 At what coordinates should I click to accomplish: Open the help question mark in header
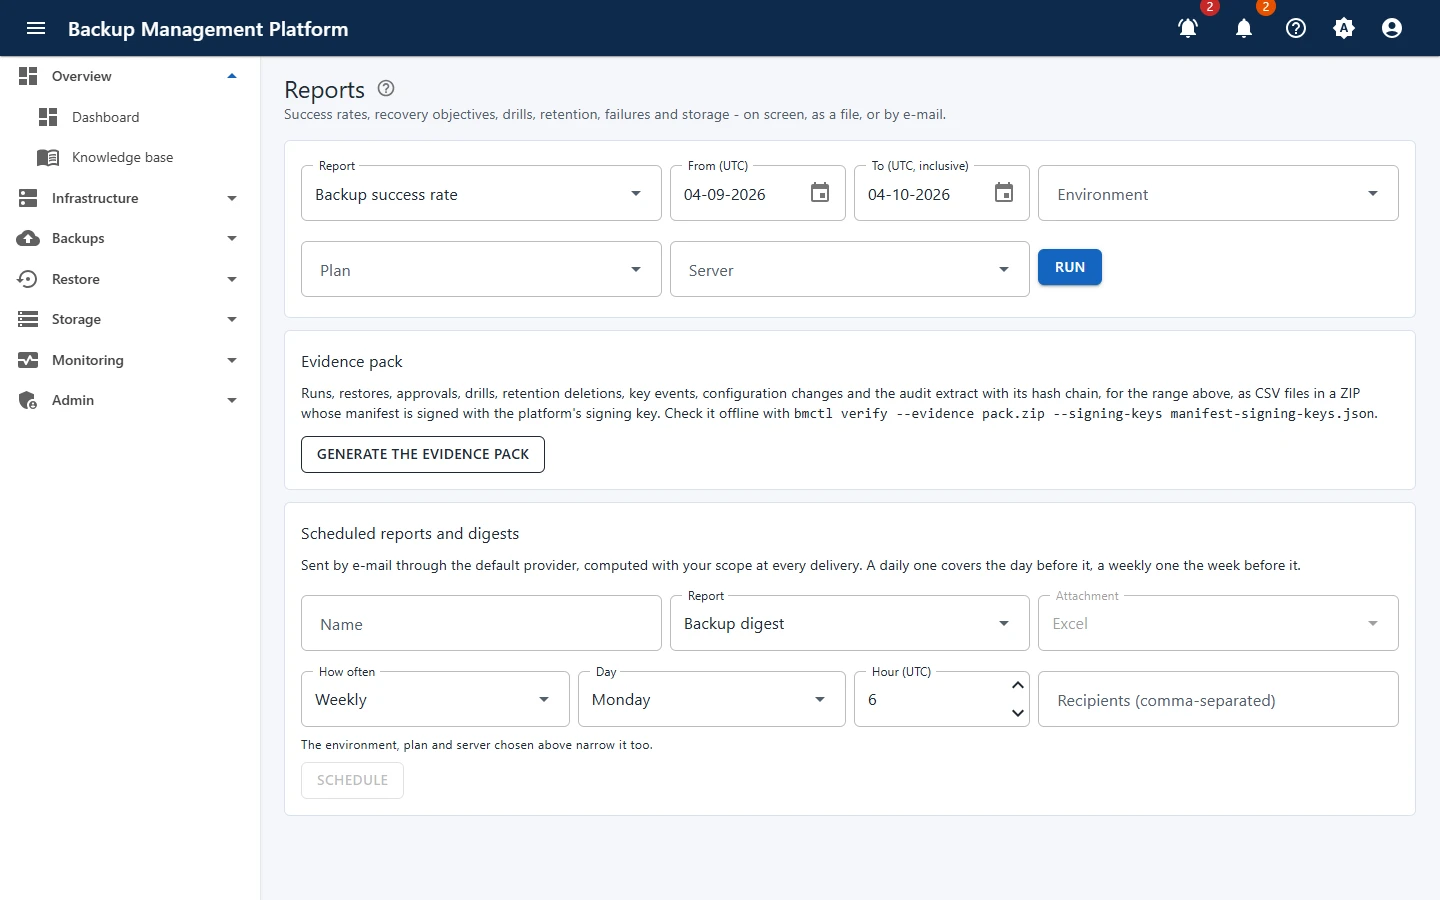point(1296,28)
